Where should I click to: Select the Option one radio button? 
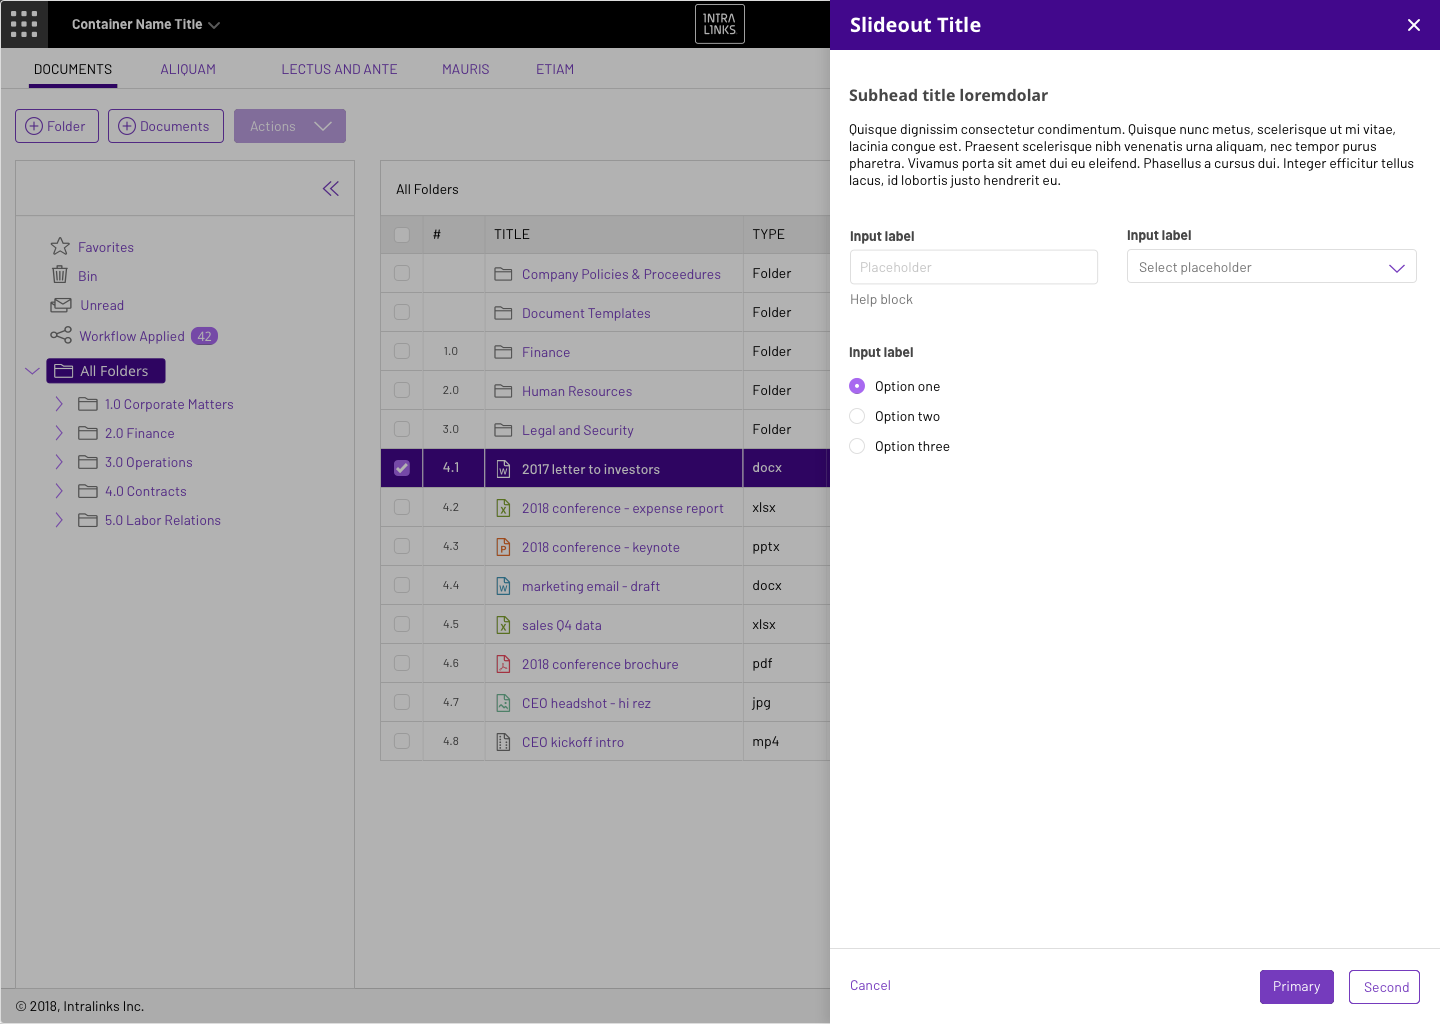coord(857,386)
